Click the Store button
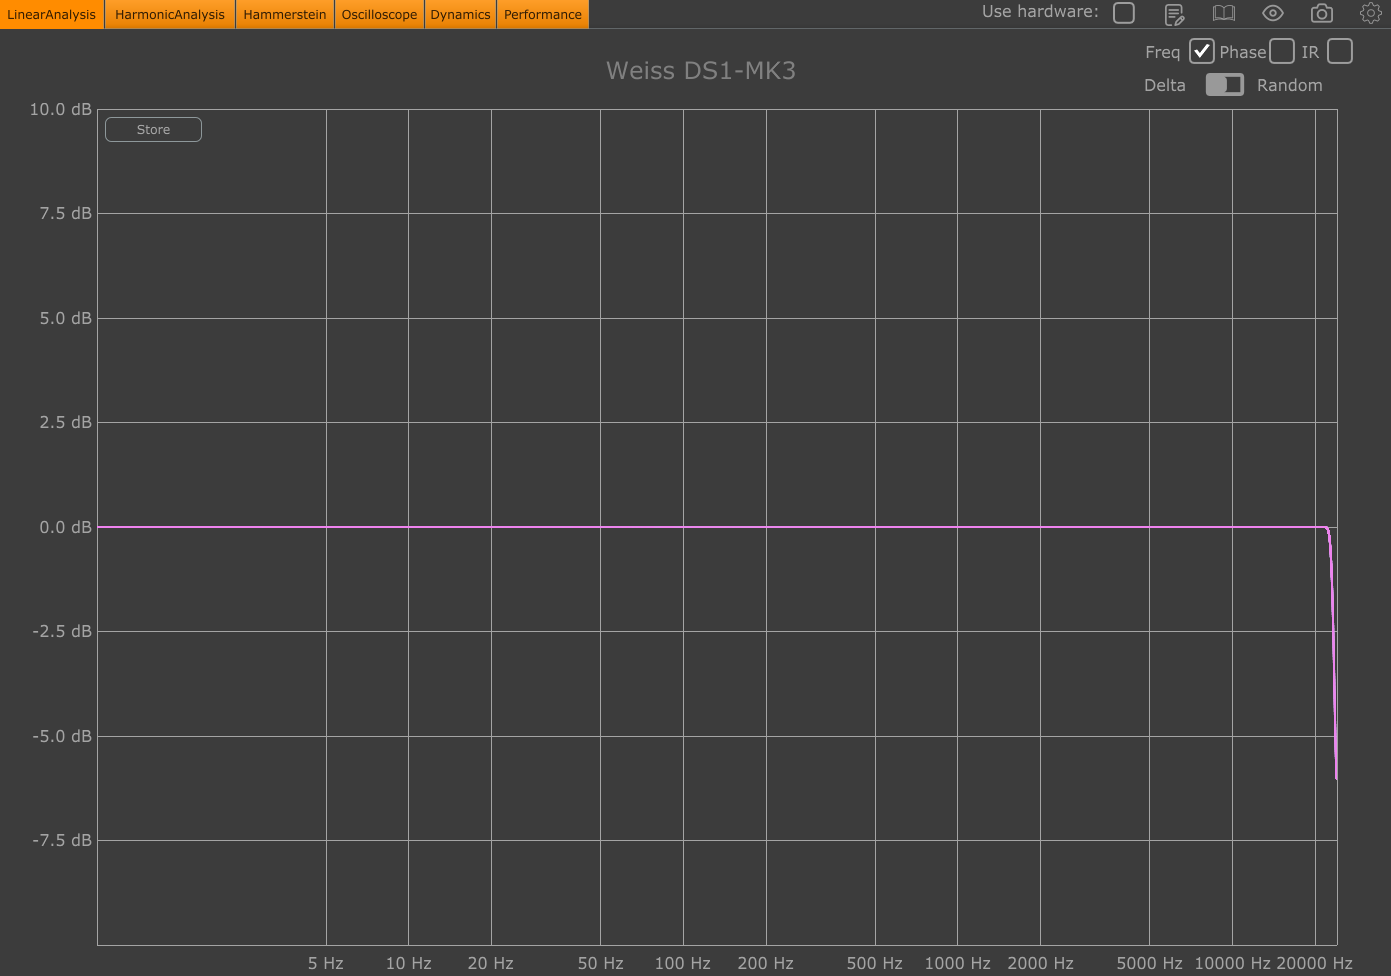 pos(153,130)
